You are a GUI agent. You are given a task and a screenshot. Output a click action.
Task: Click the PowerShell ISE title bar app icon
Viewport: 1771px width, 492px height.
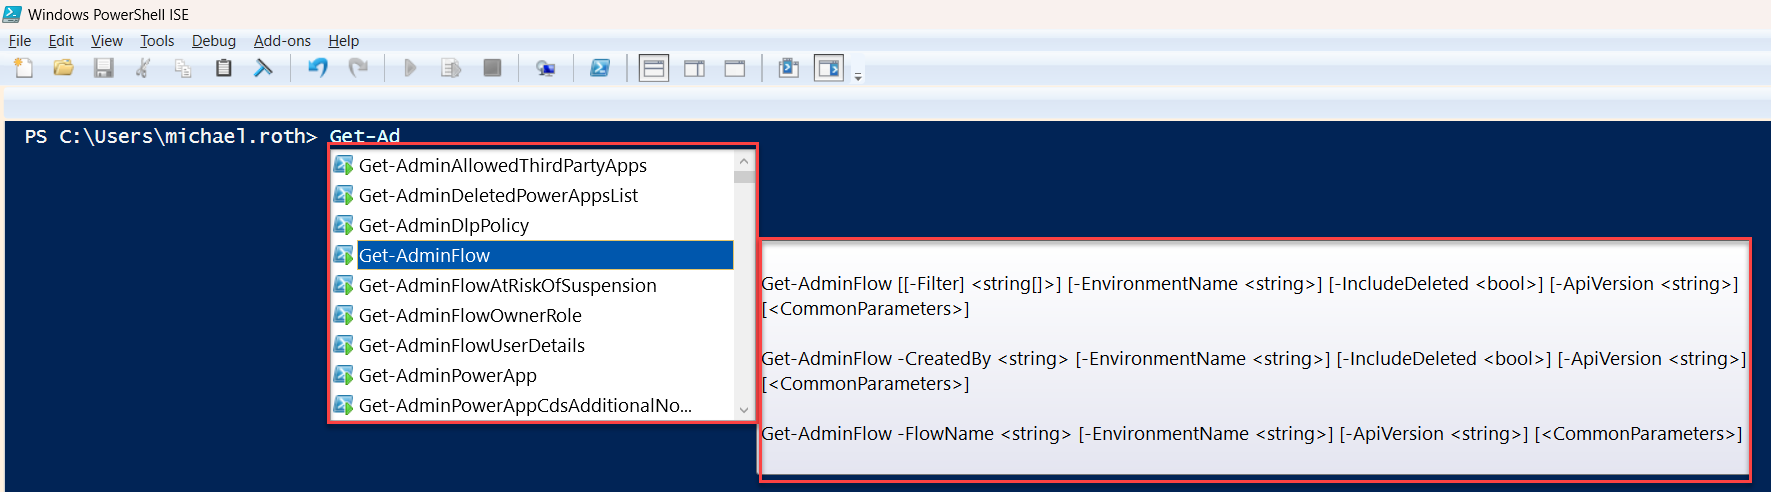pyautogui.click(x=13, y=14)
